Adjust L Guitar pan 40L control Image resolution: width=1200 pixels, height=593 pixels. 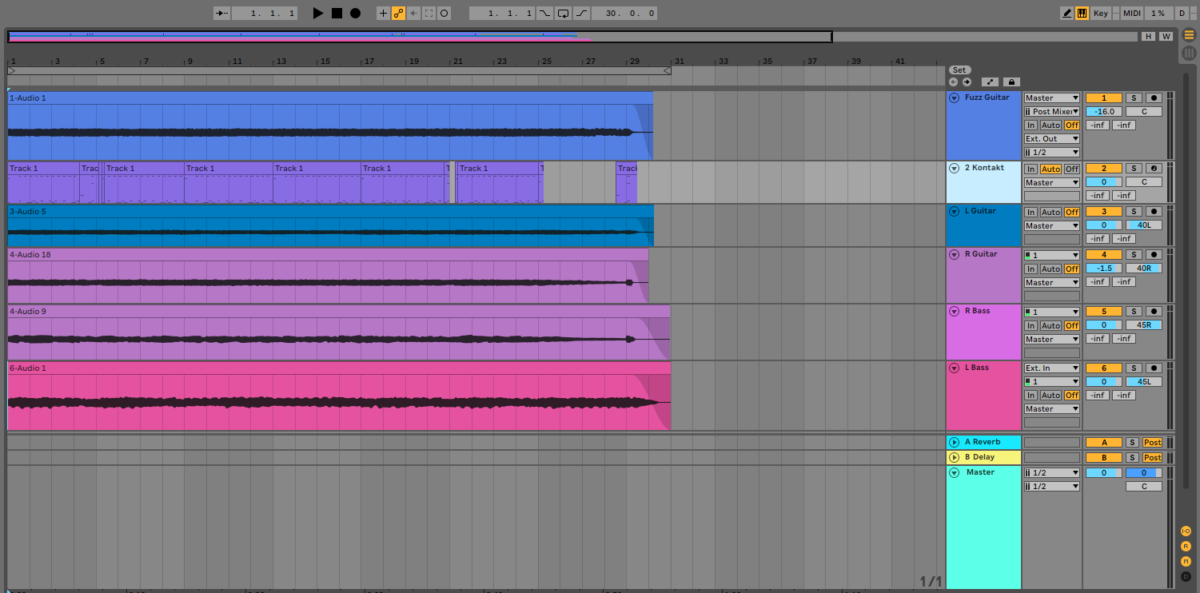tap(1144, 225)
